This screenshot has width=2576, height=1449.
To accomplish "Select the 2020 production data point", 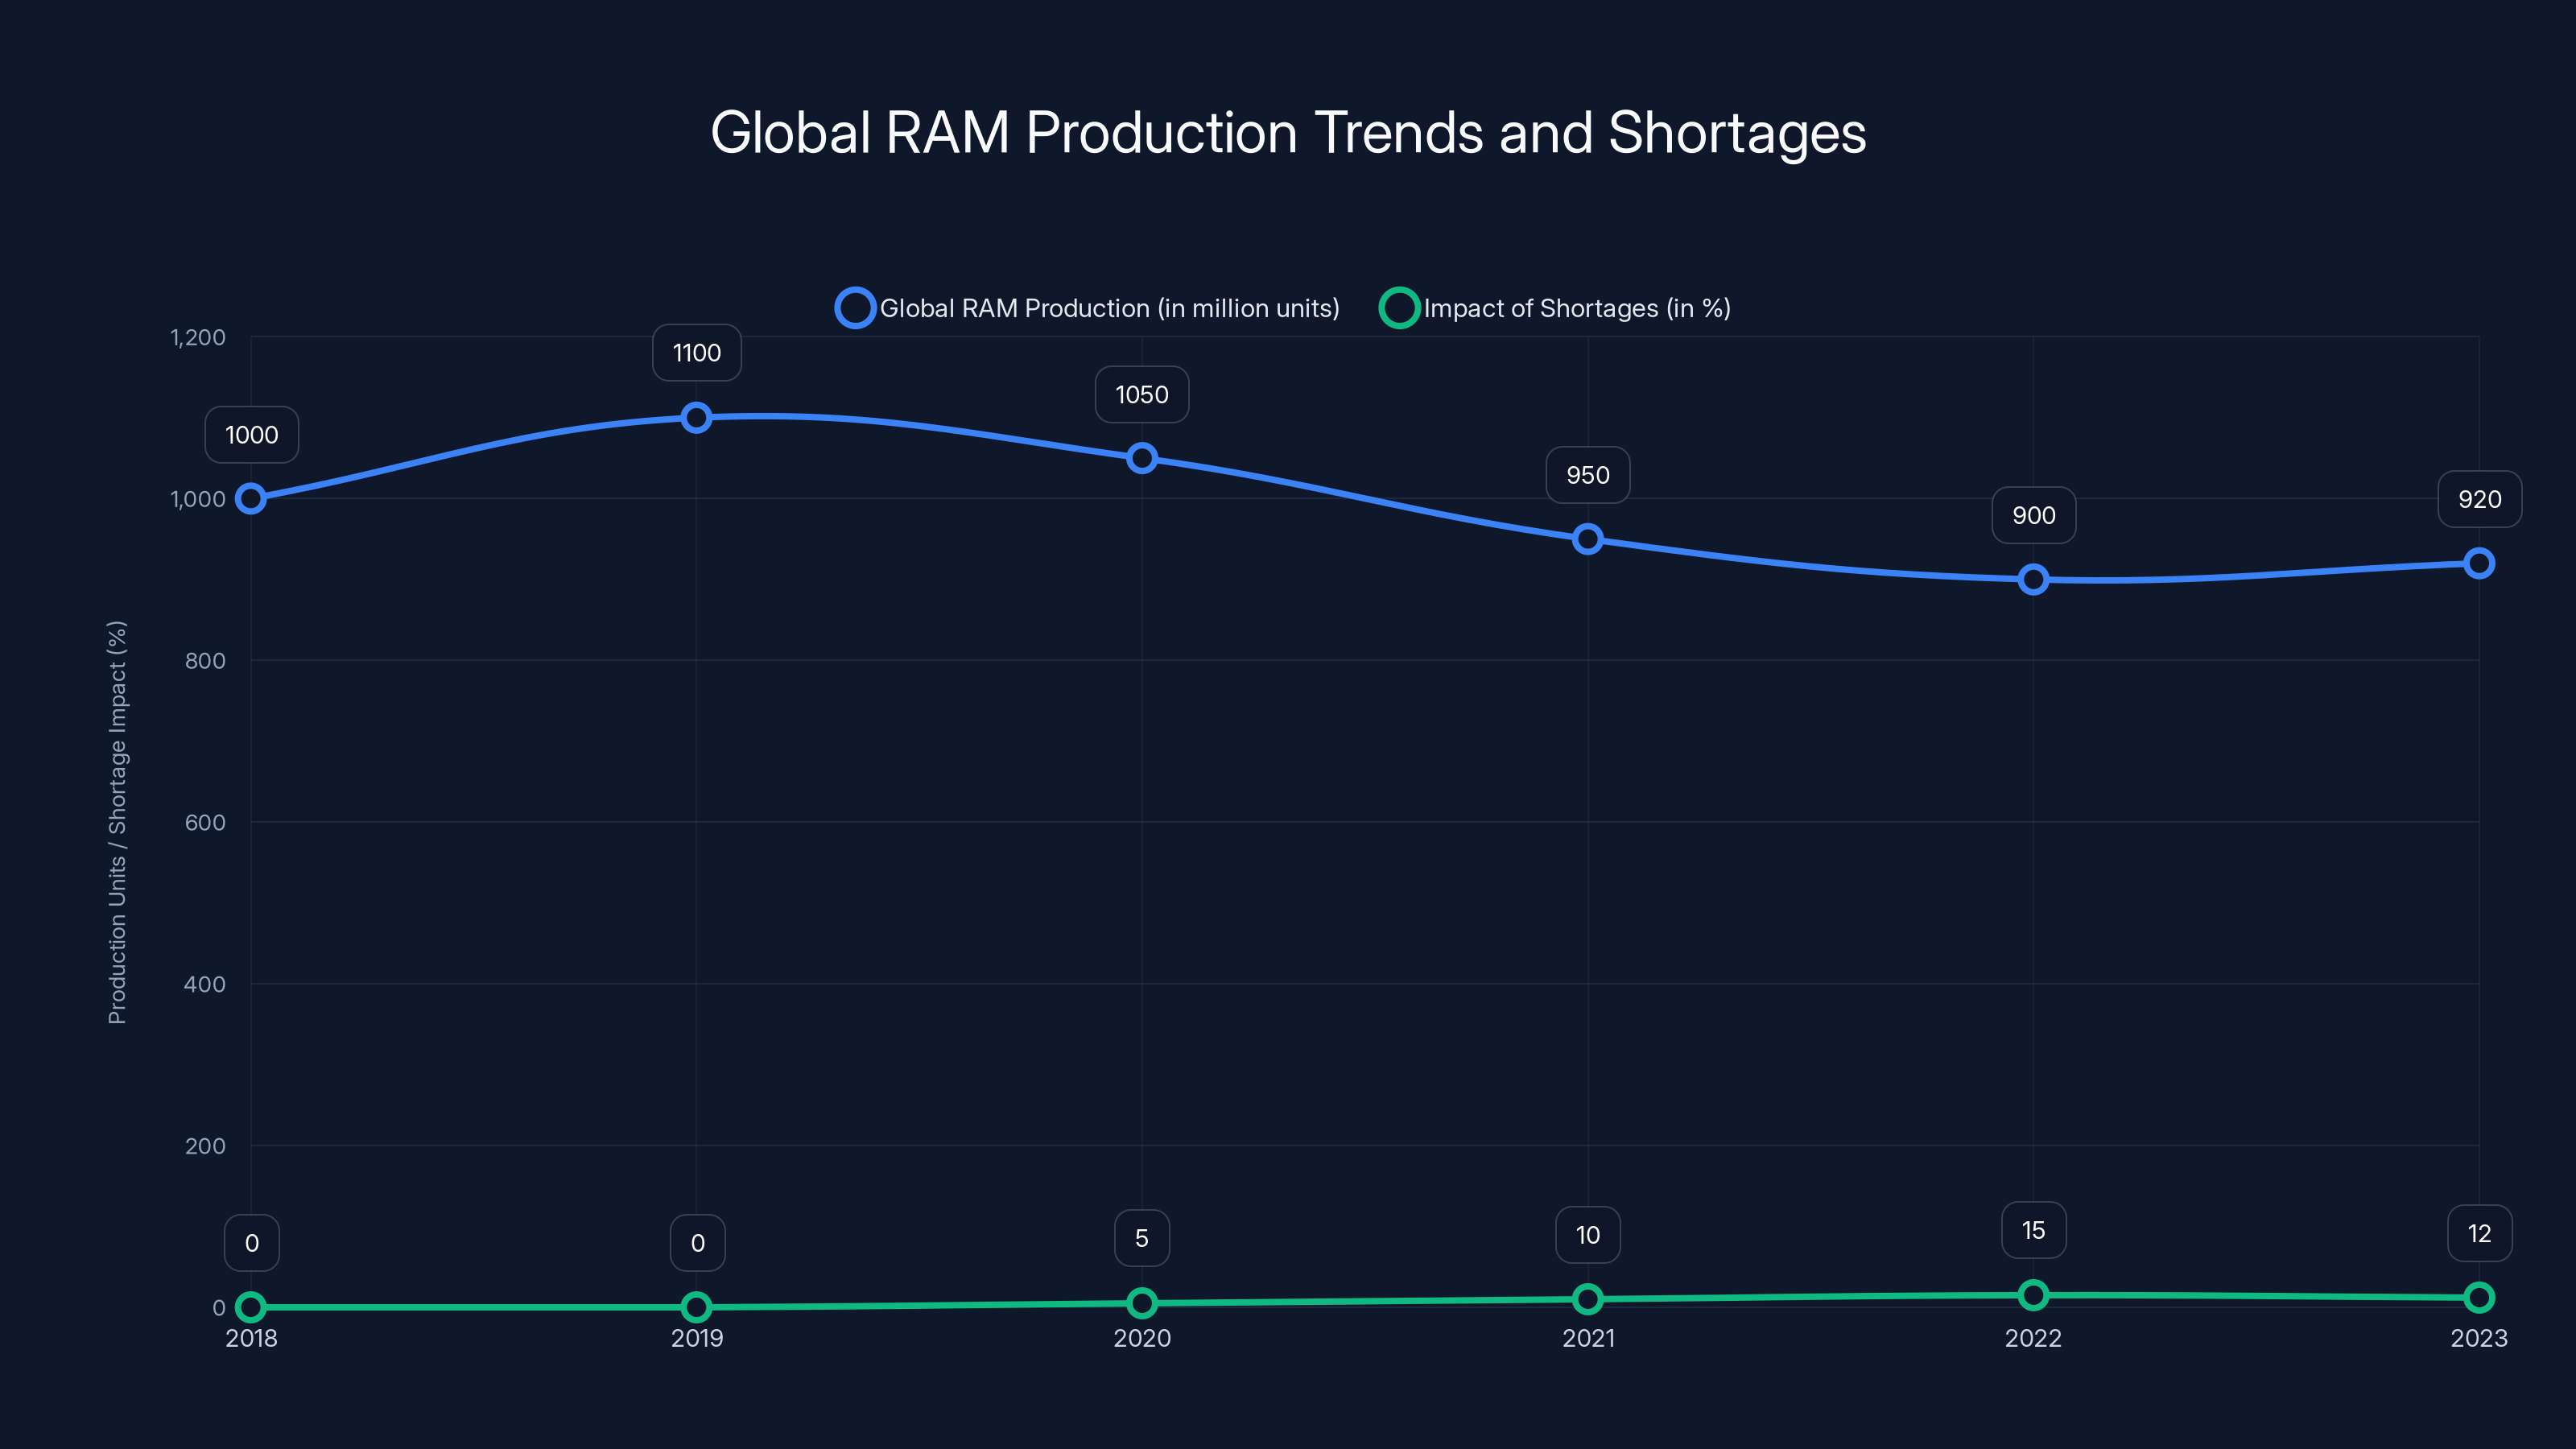I will coord(1142,458).
